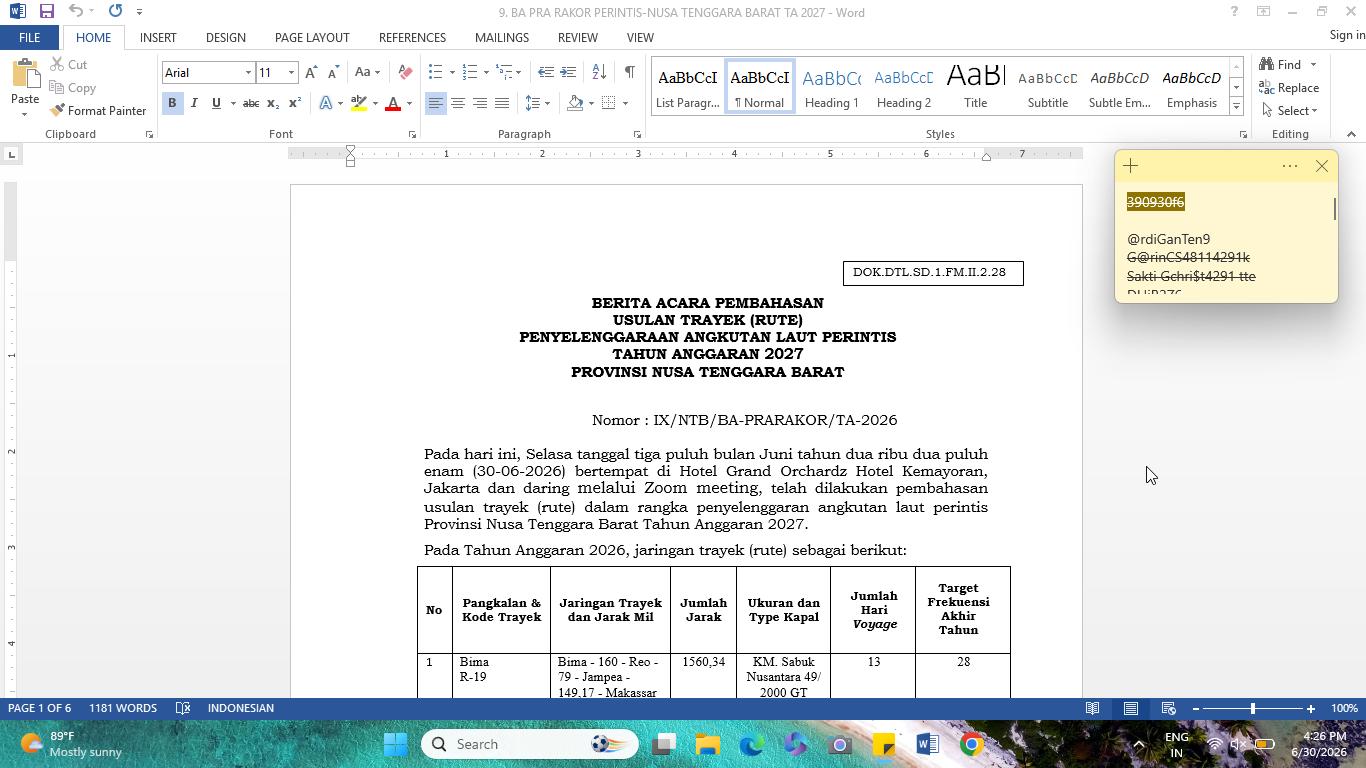Apply red font color
The width and height of the screenshot is (1366, 768).
pos(393,103)
